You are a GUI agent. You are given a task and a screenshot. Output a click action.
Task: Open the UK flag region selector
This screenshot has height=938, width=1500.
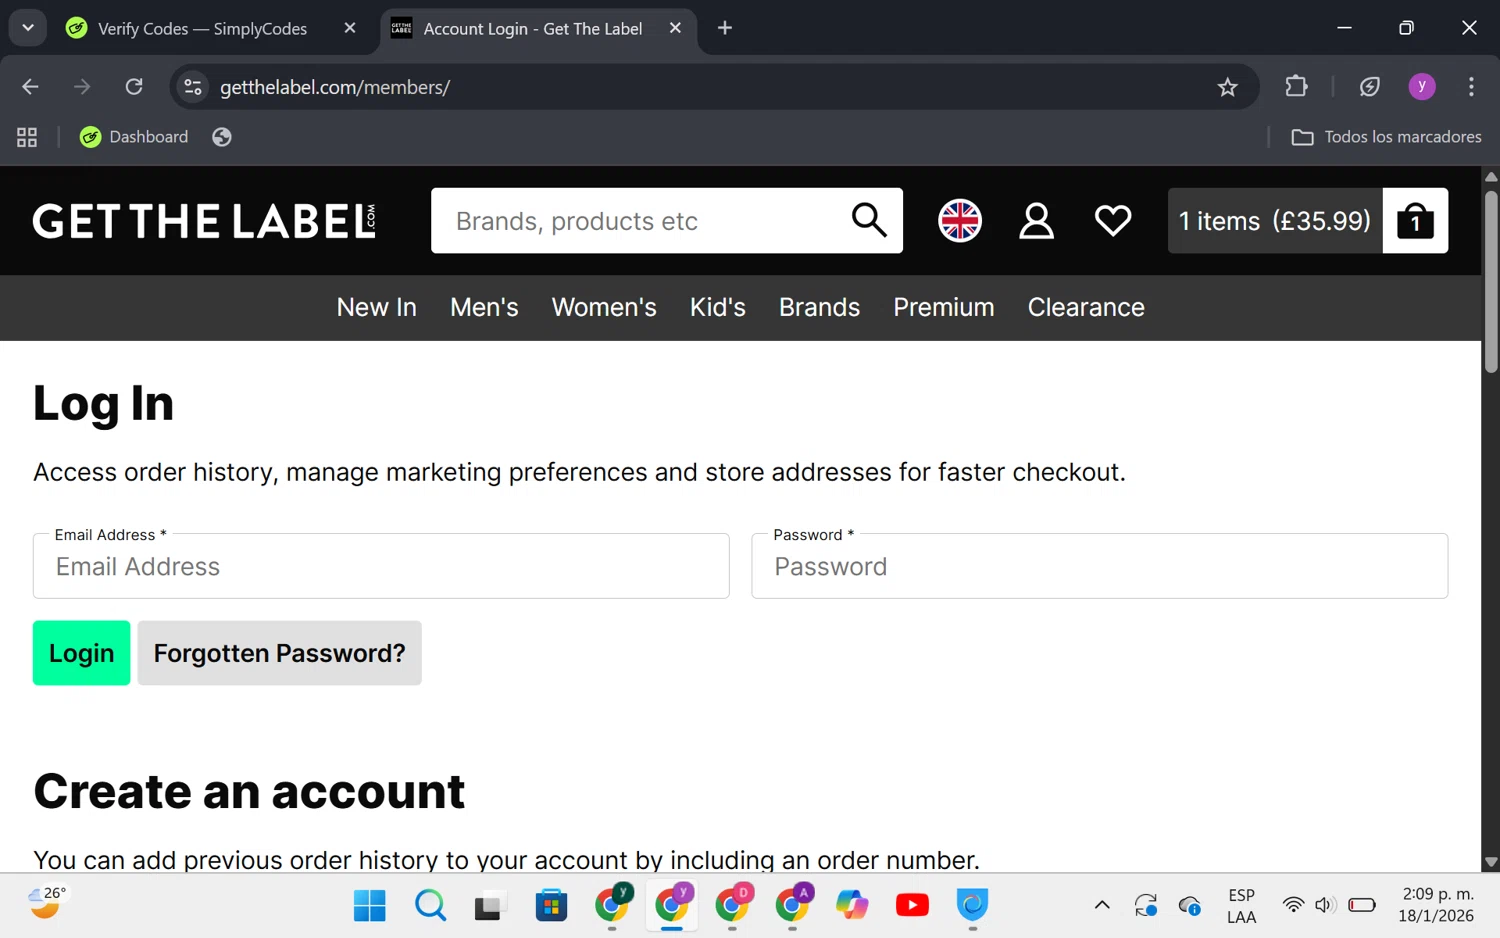point(959,221)
